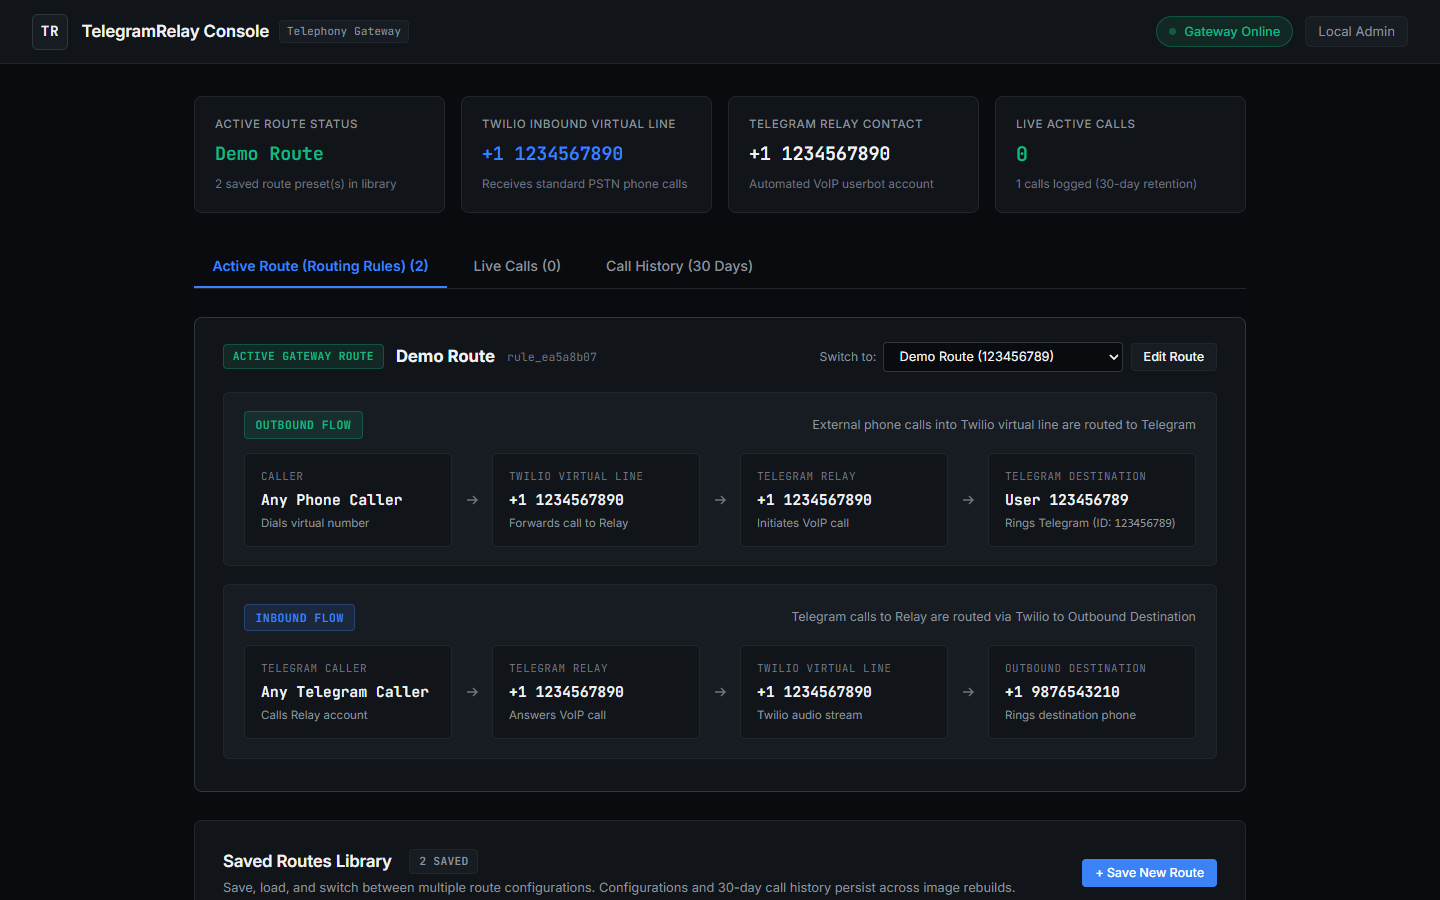Open the Switch to route dropdown
1440x900 pixels.
(1003, 357)
